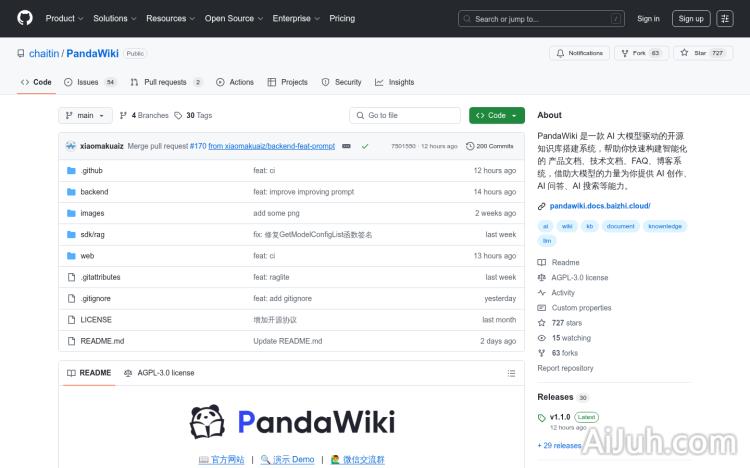Open the images folder
This screenshot has width=750, height=468.
(x=92, y=213)
